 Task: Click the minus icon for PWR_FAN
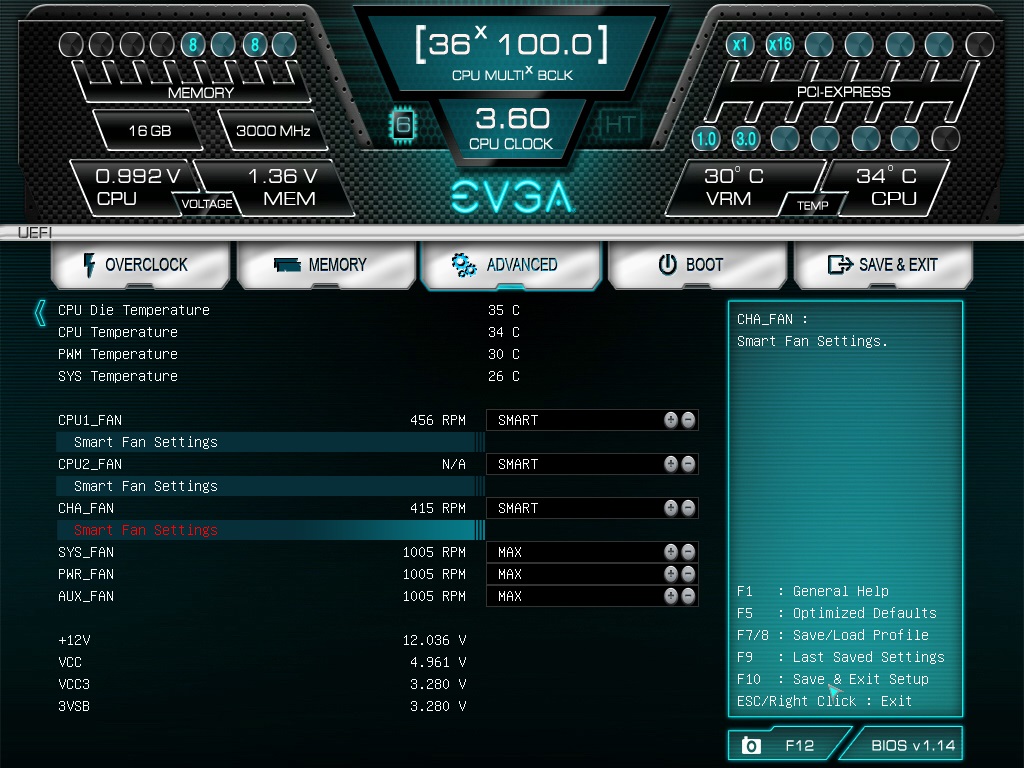[688, 574]
